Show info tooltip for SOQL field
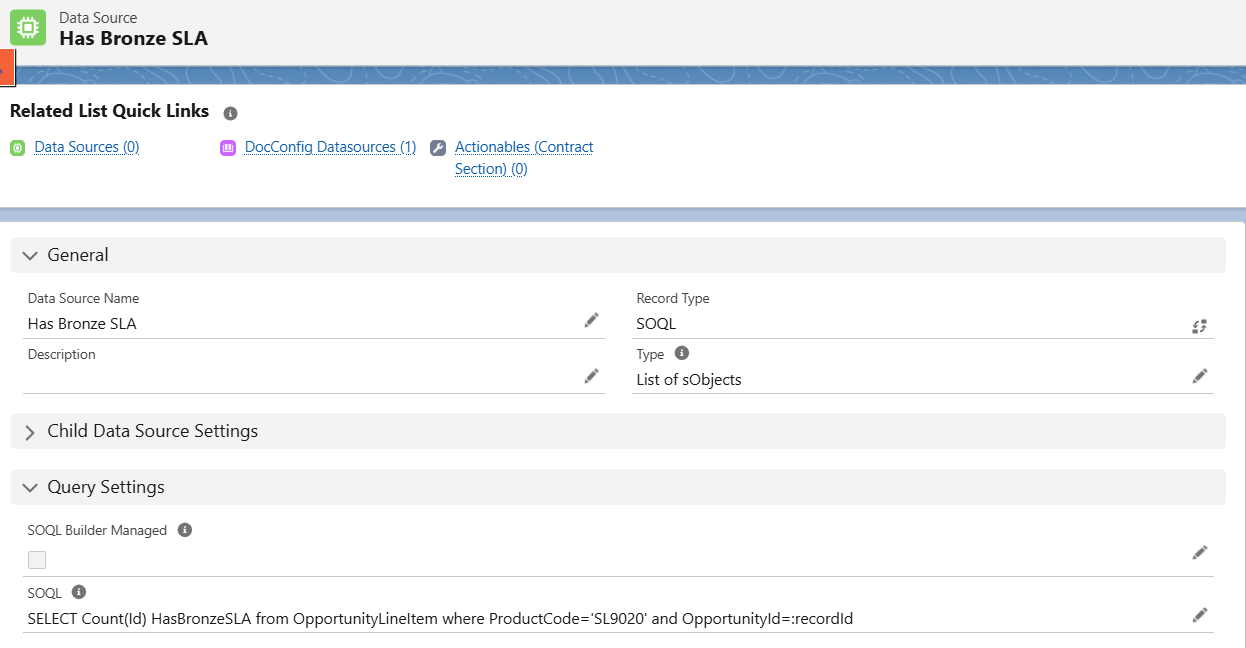The image size is (1246, 648). pyautogui.click(x=79, y=592)
